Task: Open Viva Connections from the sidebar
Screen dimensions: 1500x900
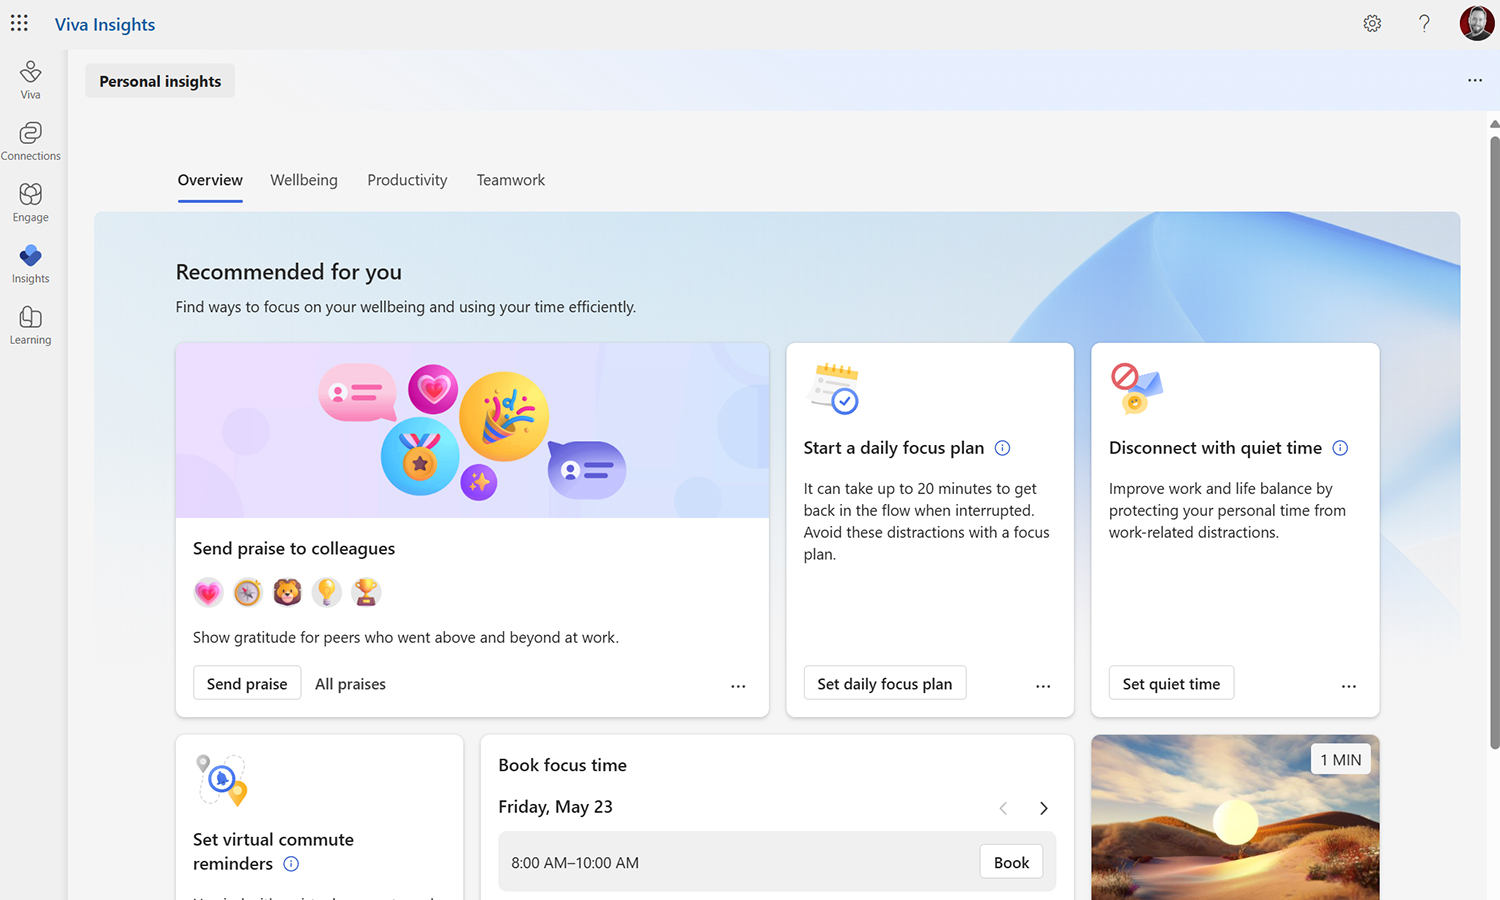Action: (x=30, y=138)
